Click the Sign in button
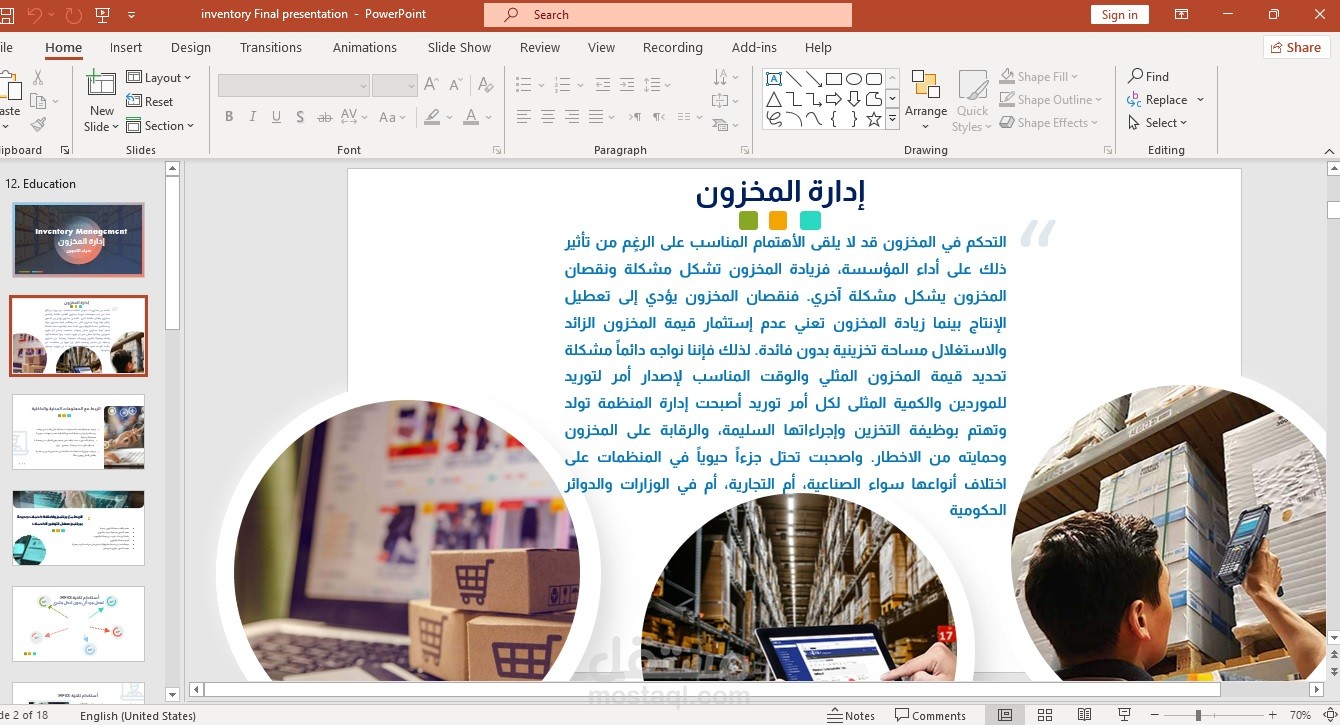The image size is (1340, 725). click(1119, 14)
